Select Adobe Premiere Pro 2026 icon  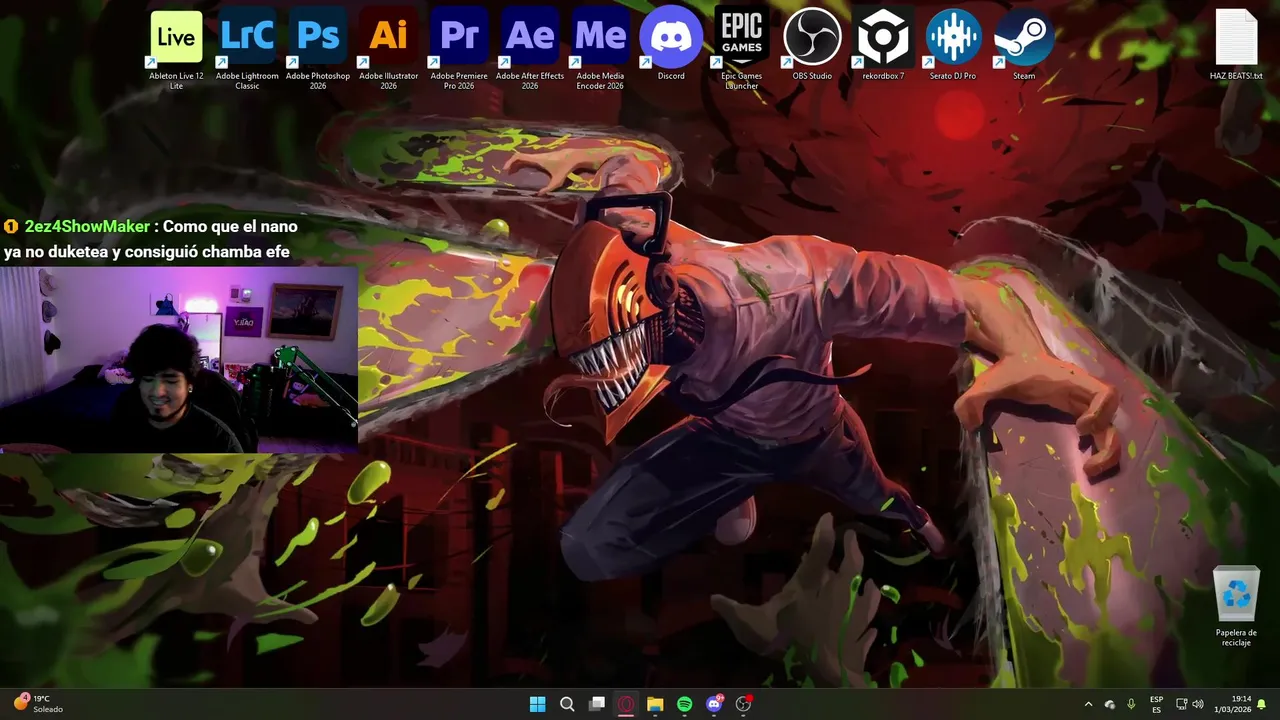coord(459,48)
